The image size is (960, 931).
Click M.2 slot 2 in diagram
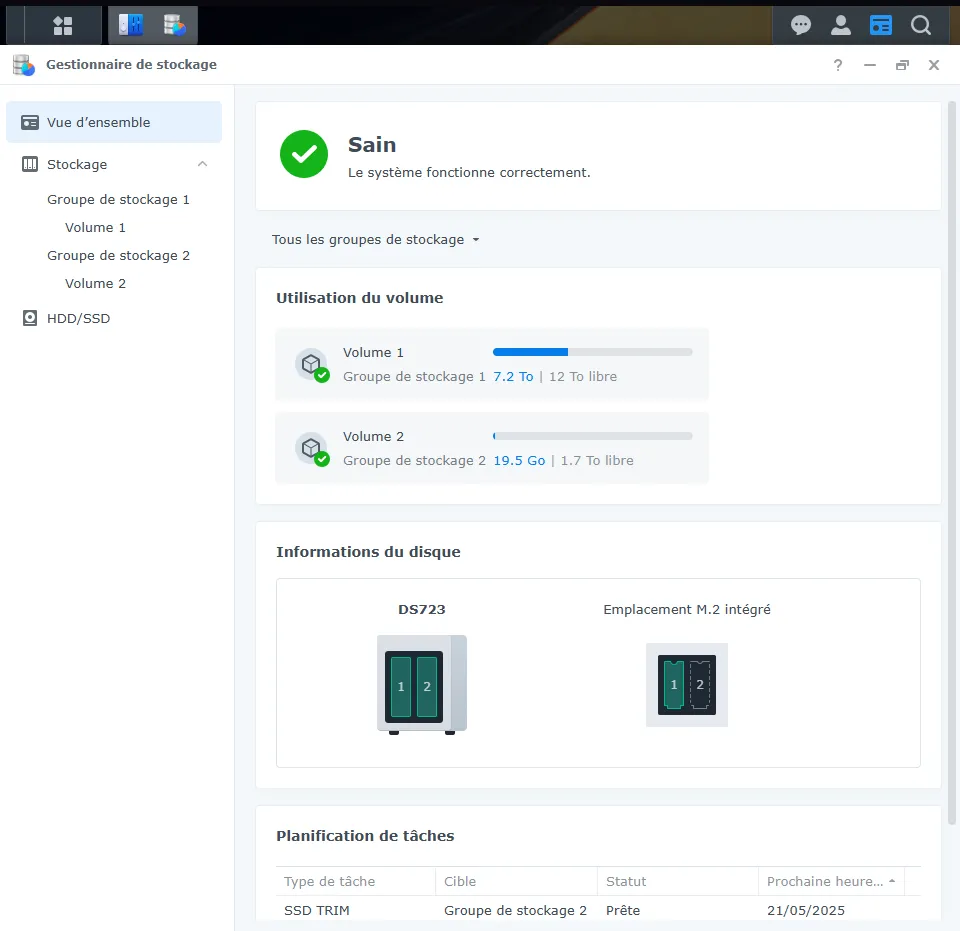700,685
